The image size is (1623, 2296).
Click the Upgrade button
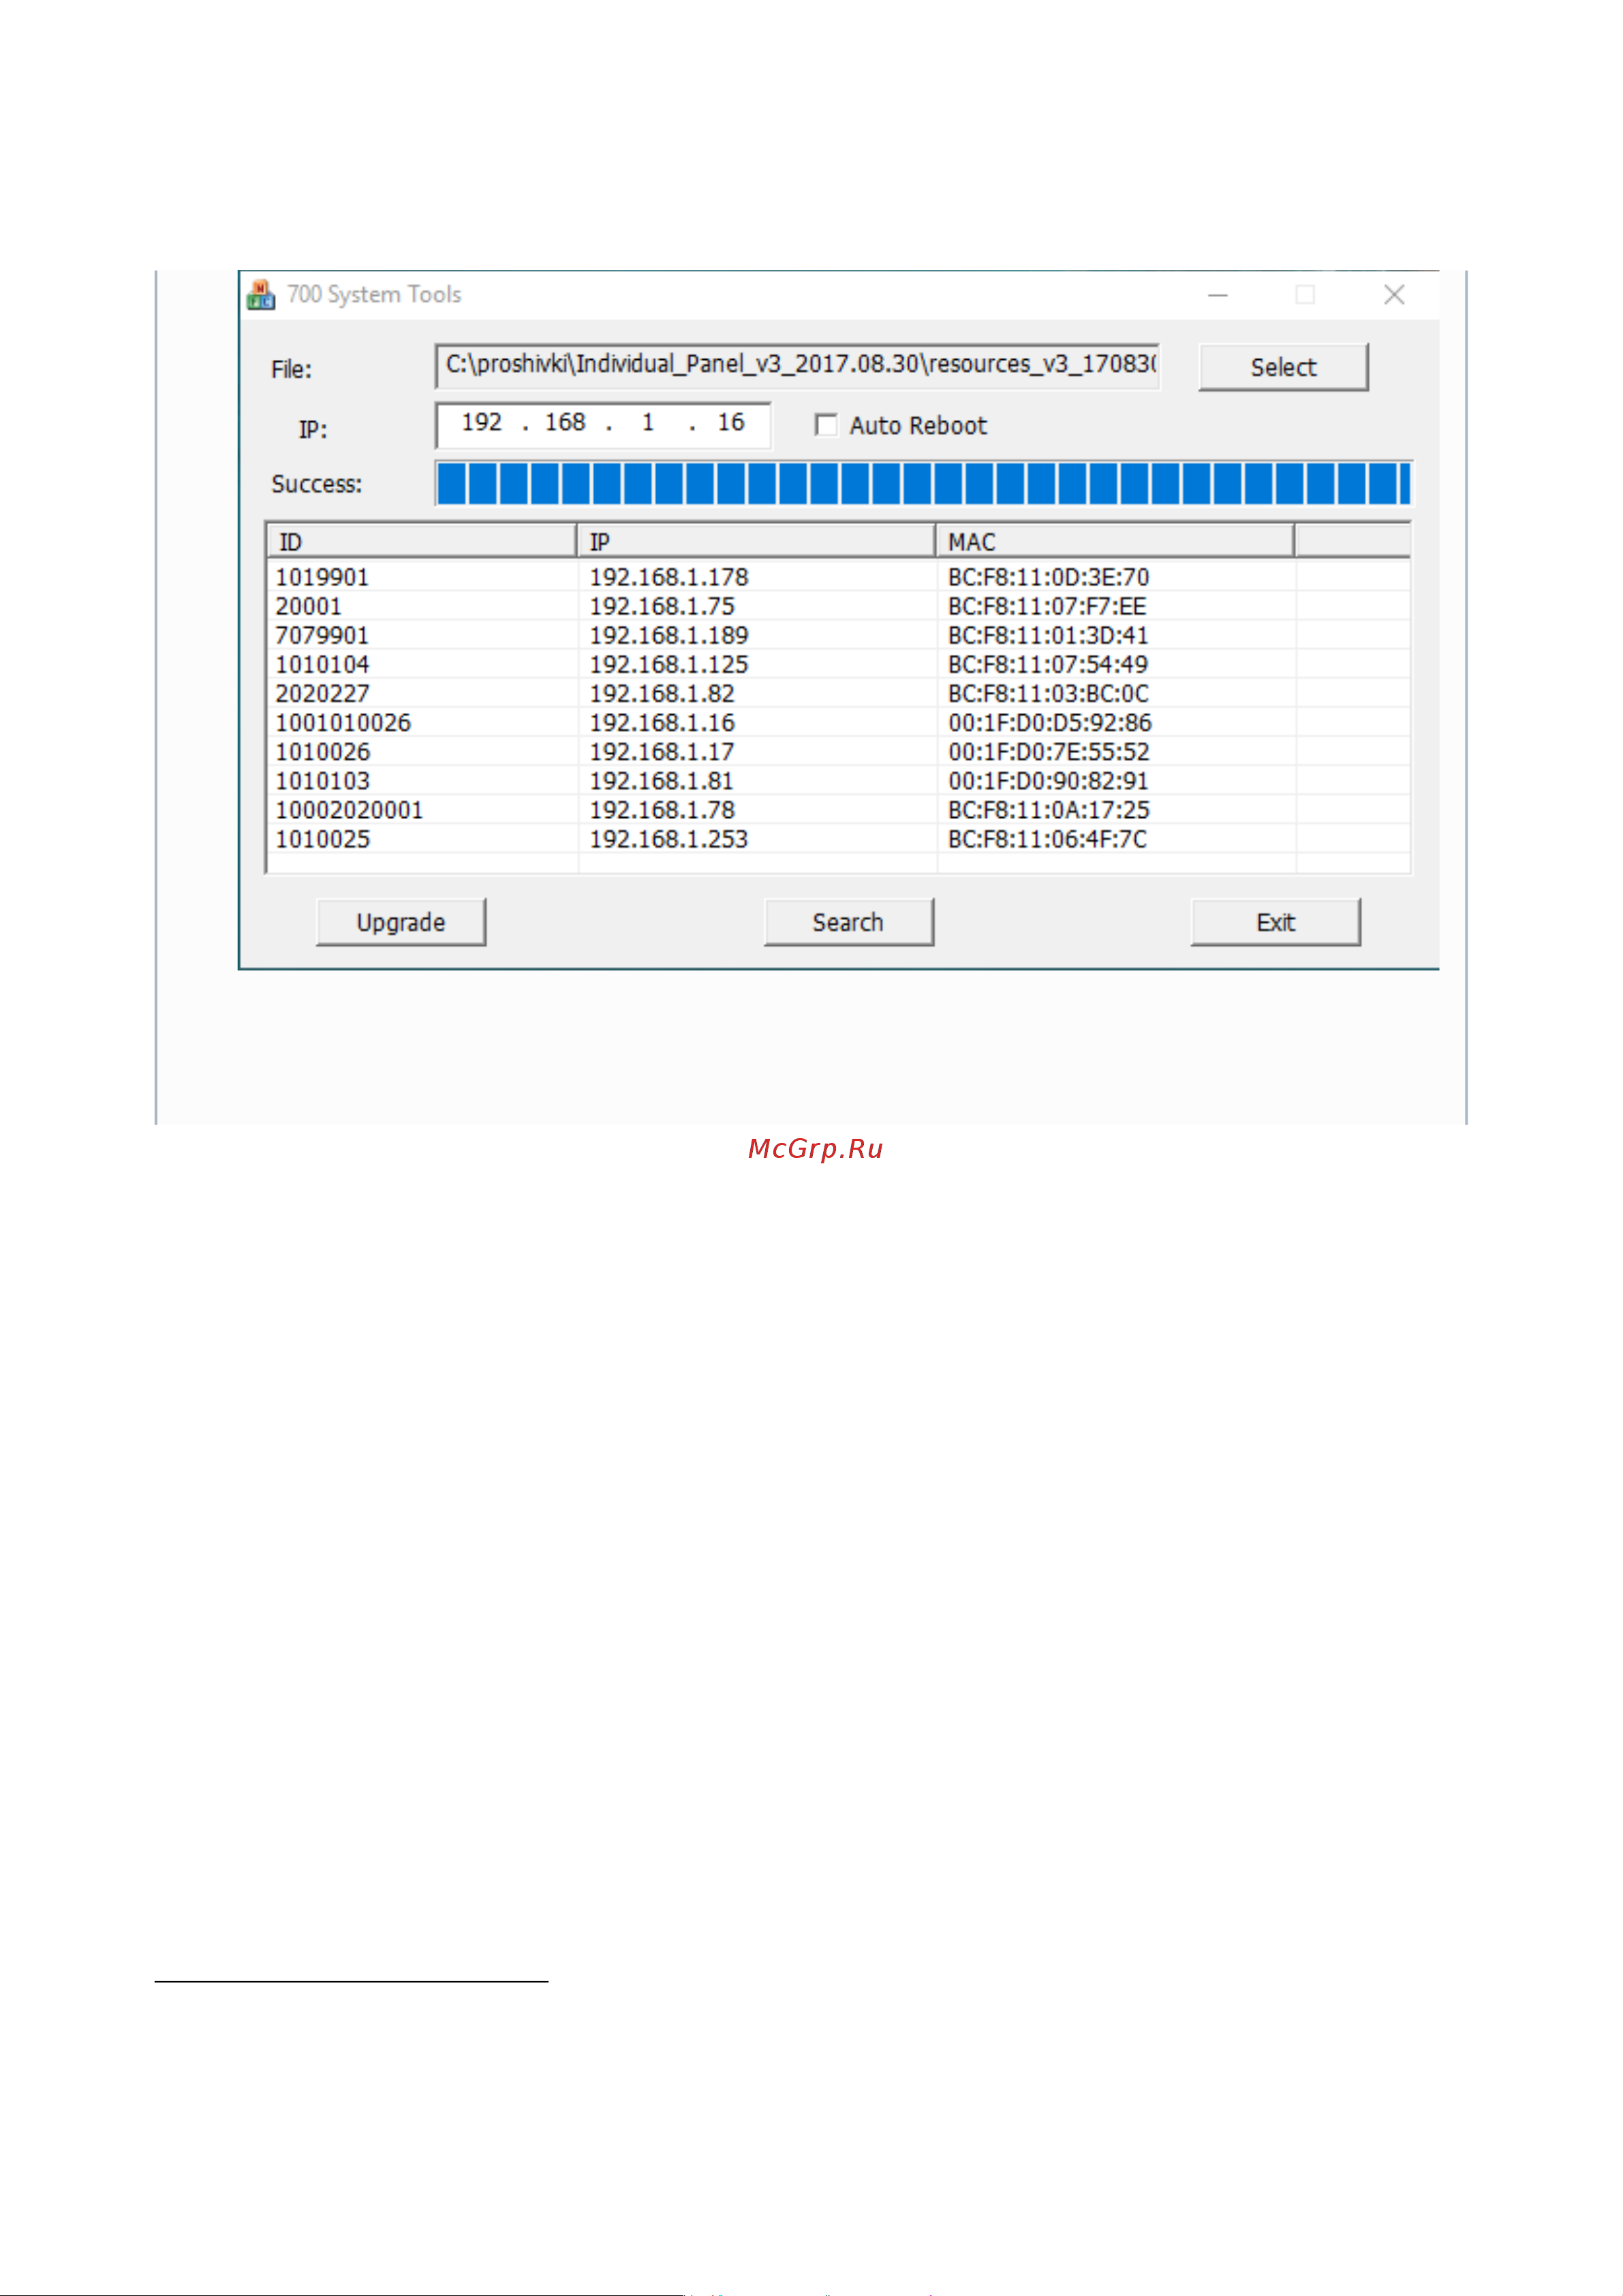pyautogui.click(x=401, y=922)
